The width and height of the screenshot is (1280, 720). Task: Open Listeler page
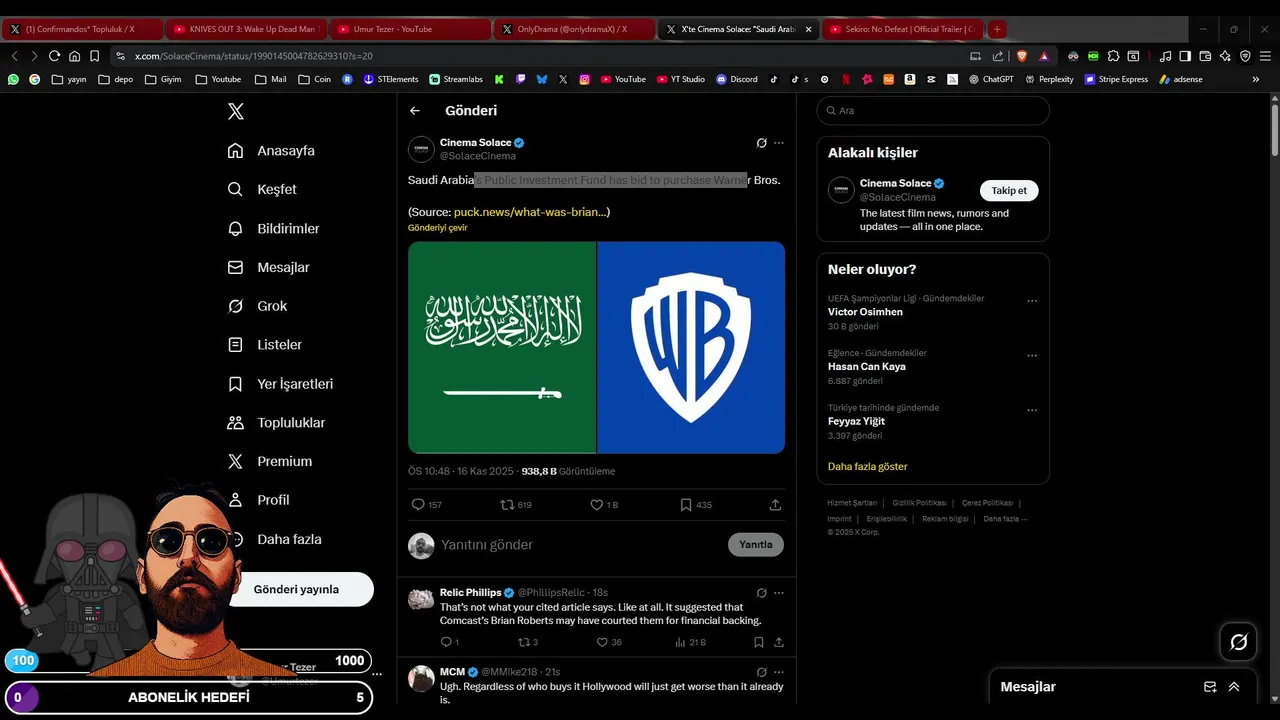pyautogui.click(x=264, y=345)
